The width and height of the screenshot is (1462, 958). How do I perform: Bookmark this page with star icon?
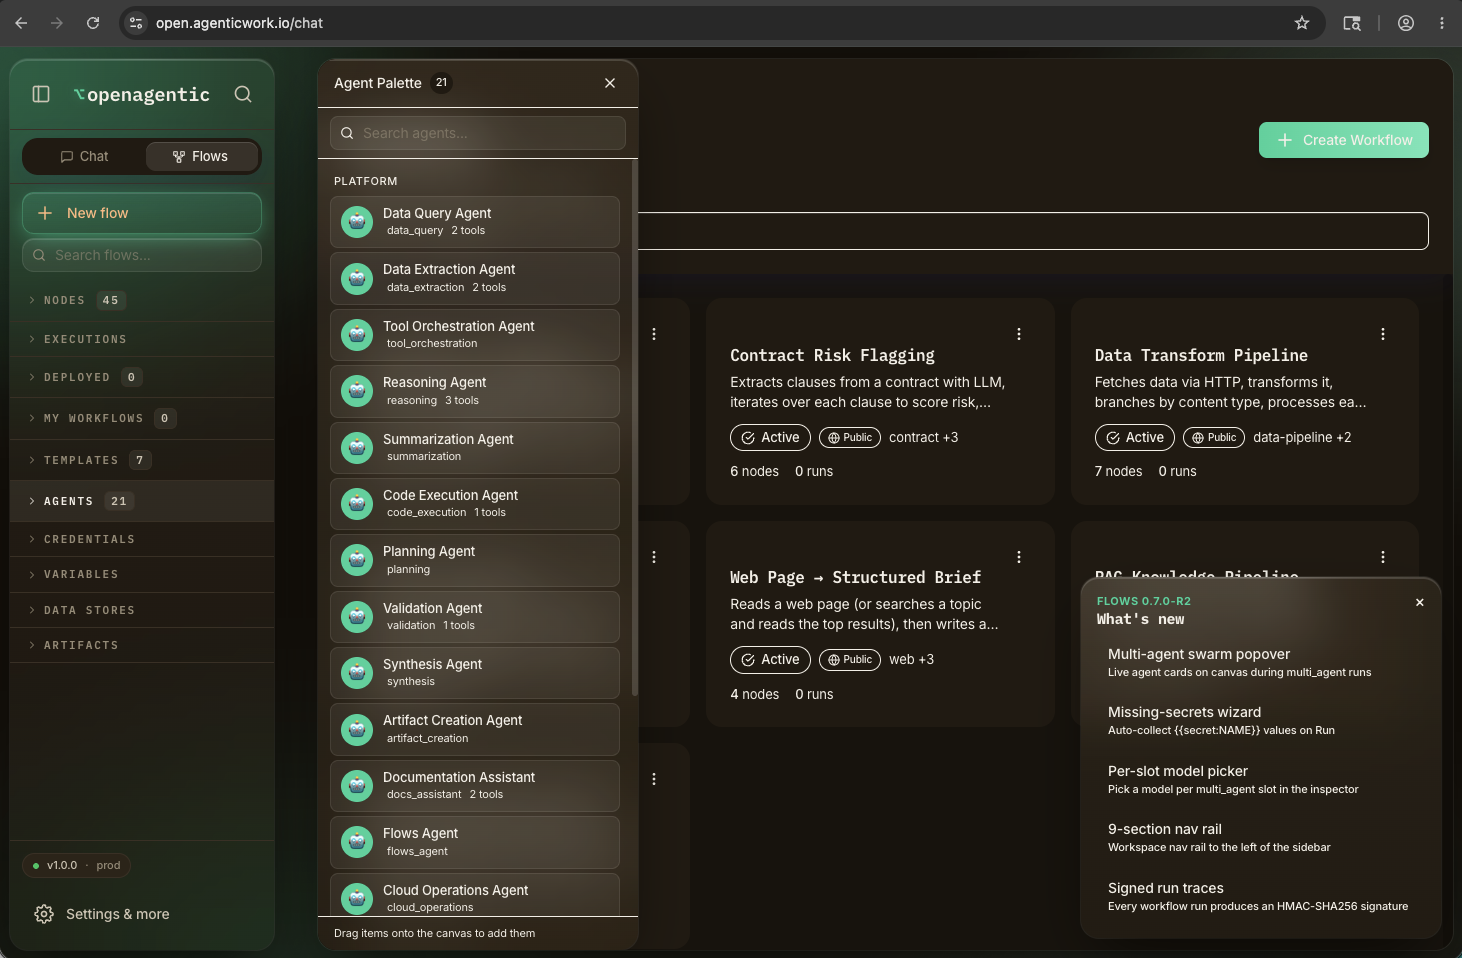tap(1302, 23)
